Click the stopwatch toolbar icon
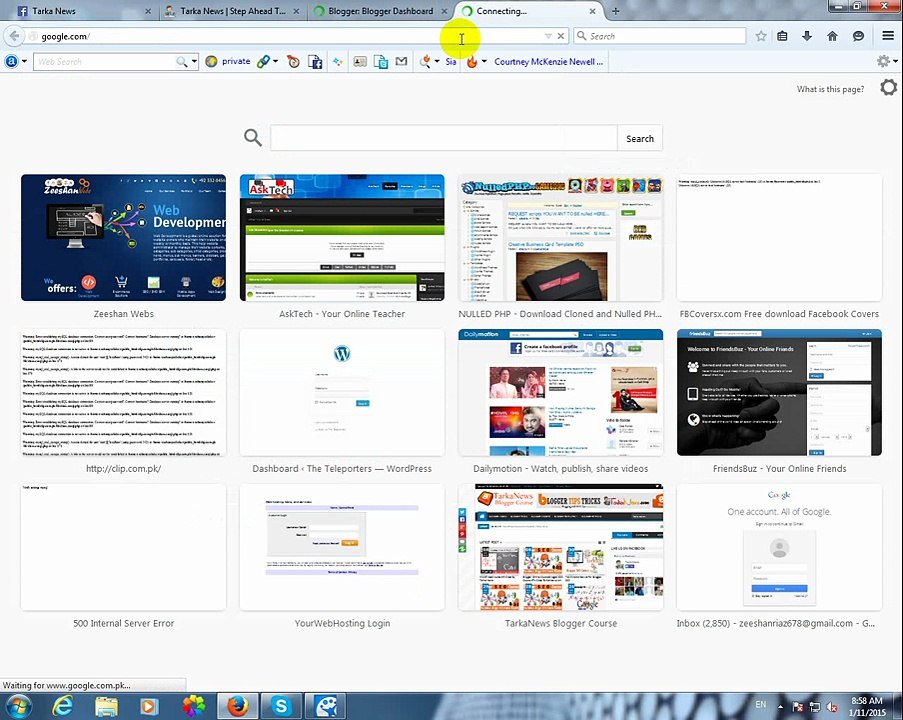 click(x=293, y=62)
